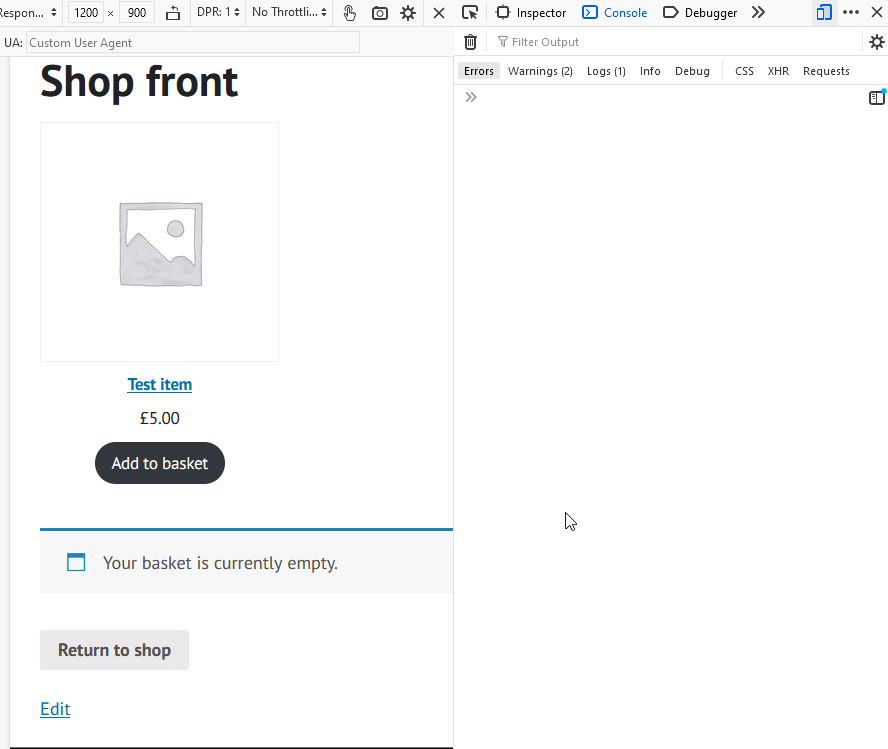
Task: Toggle the Warnings (2) filter
Action: coord(540,71)
